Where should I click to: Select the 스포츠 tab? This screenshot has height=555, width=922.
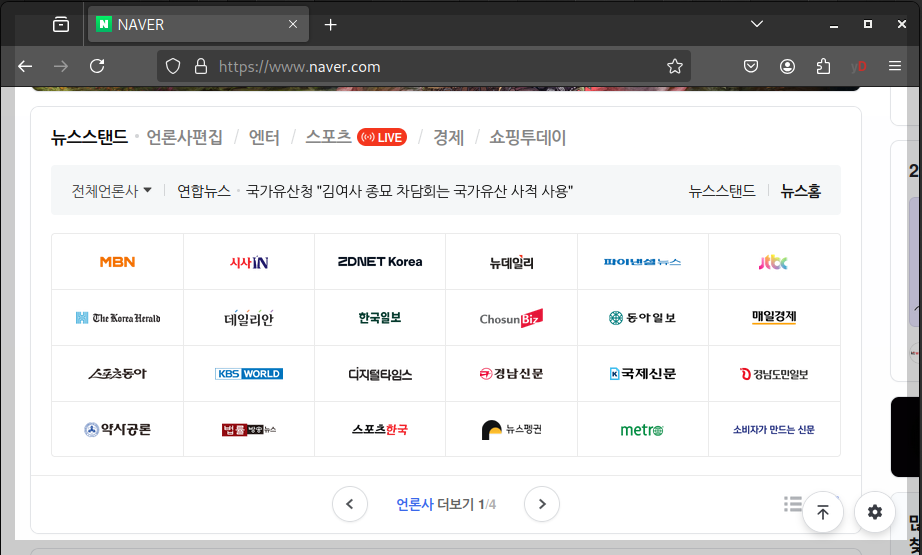tap(328, 137)
